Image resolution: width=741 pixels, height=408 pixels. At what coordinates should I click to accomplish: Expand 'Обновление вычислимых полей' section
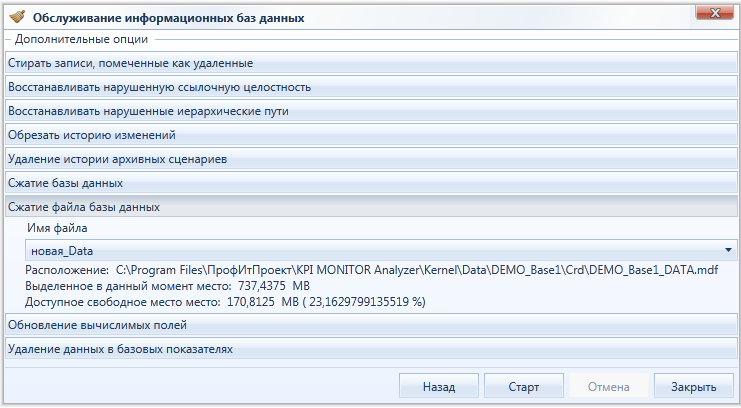tap(371, 325)
